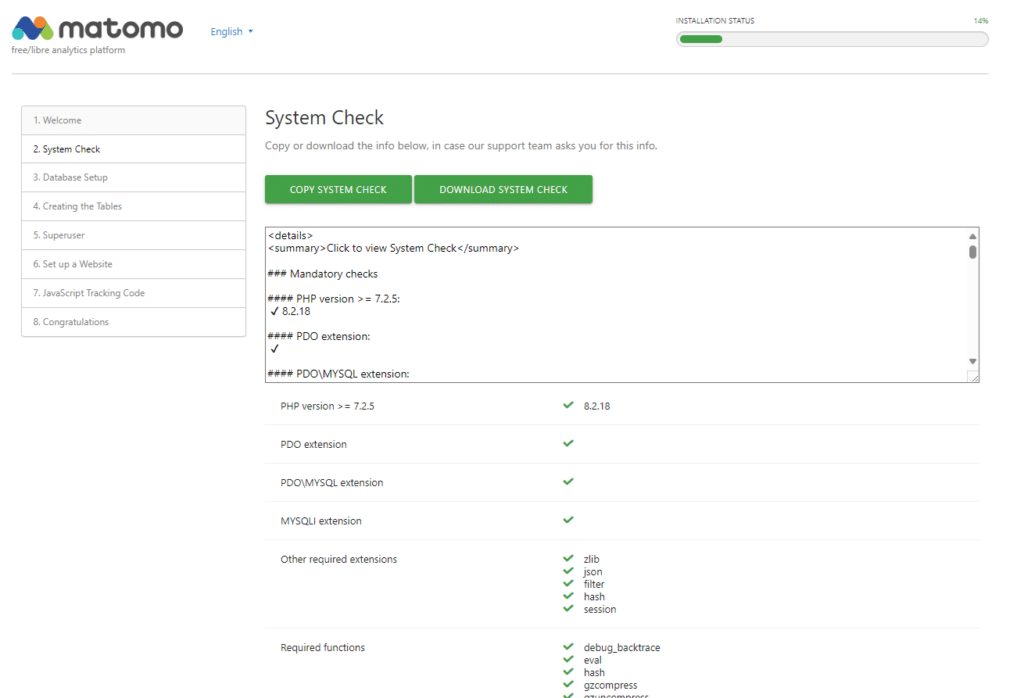
Task: Click the installation status progress bar
Action: click(831, 39)
